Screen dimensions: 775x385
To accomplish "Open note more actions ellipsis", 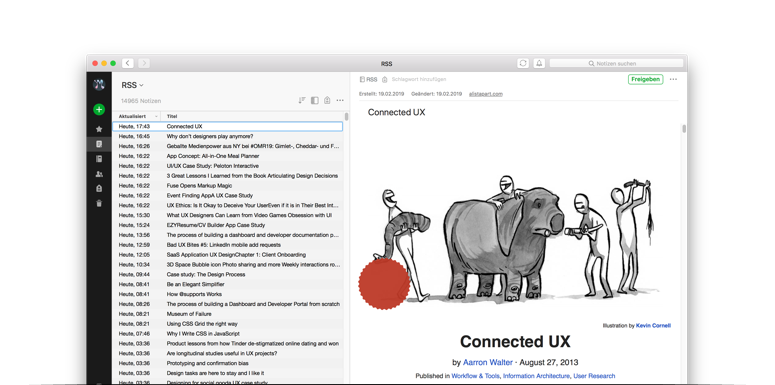I will click(673, 79).
